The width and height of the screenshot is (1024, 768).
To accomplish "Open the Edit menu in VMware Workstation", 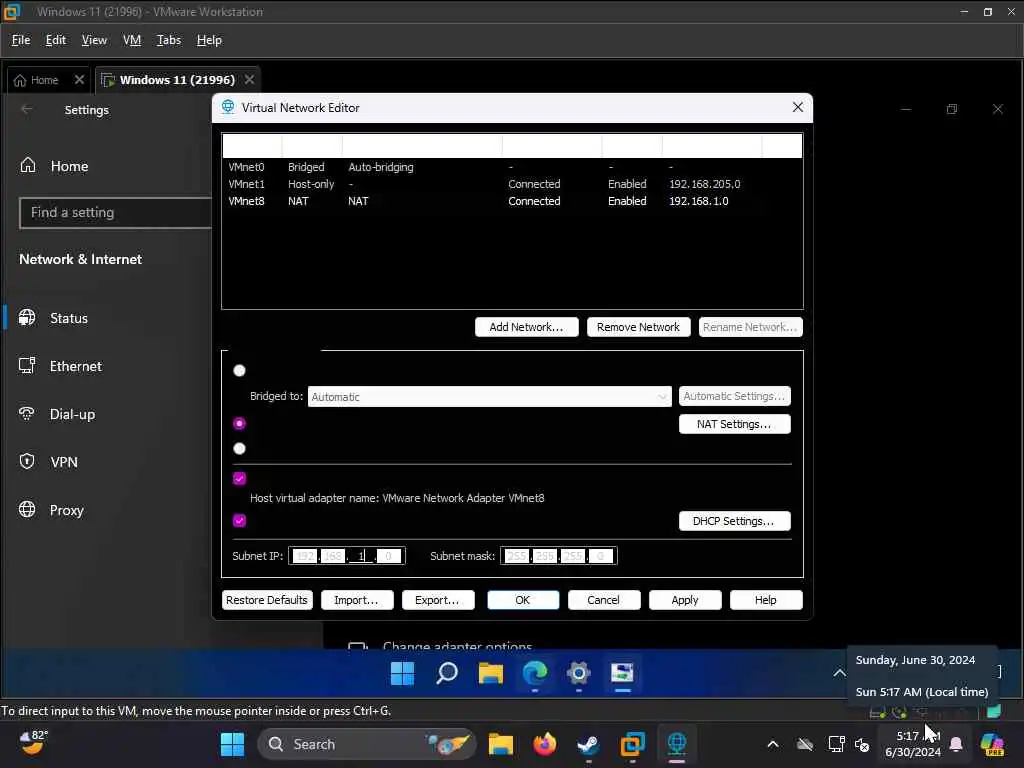I will [56, 40].
